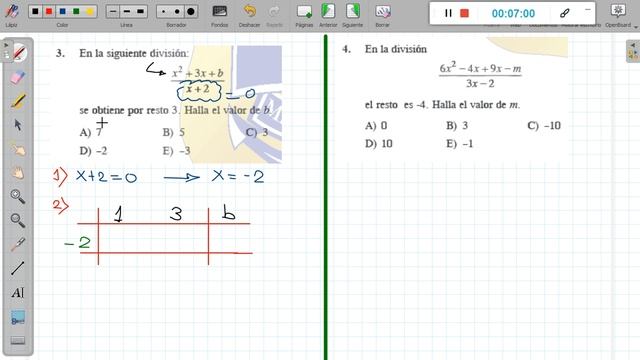Choose the black pen color
Viewport: 640px width, 360px height.
pos(36,11)
